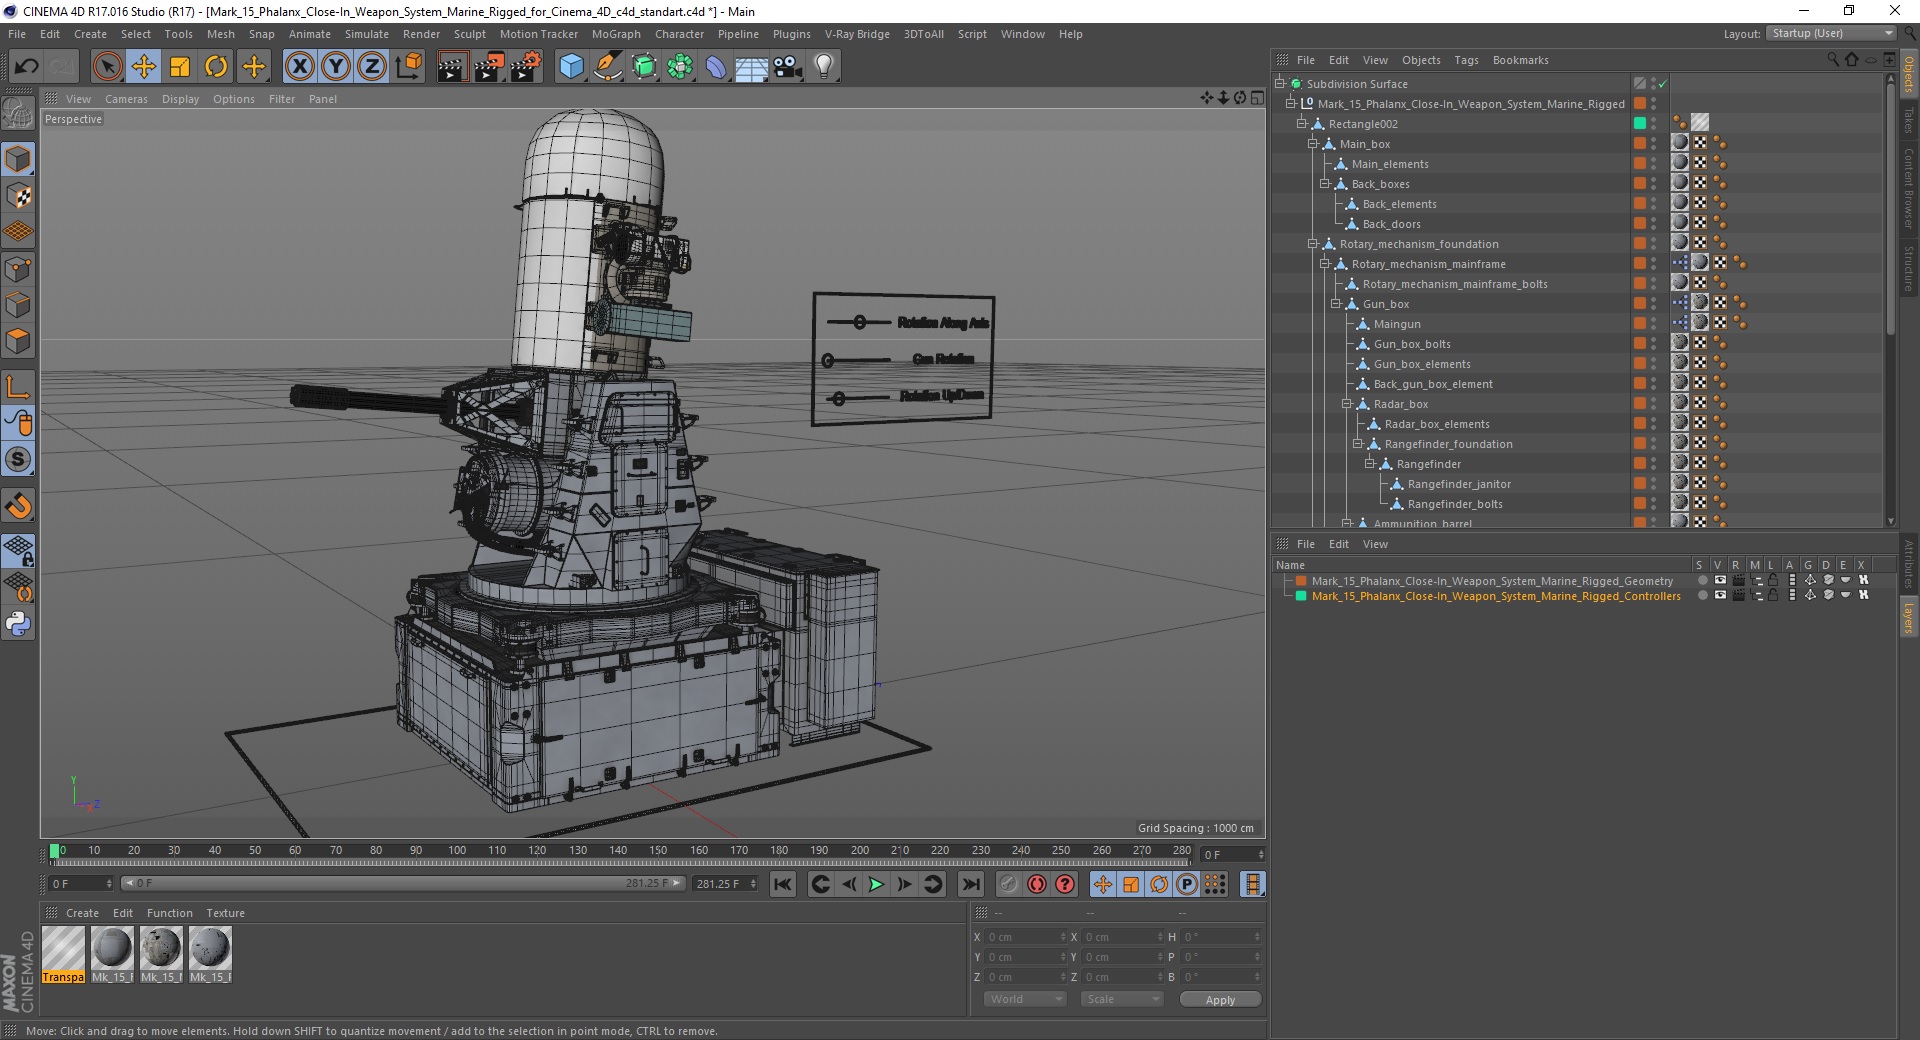Open the File menu
This screenshot has width=1920, height=1040.
[17, 34]
